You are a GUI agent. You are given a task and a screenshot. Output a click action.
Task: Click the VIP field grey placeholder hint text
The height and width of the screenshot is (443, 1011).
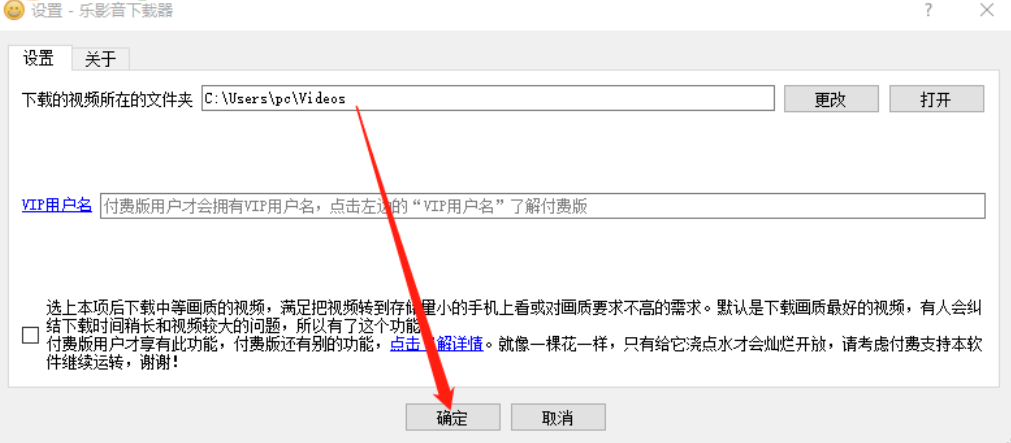pyautogui.click(x=345, y=206)
